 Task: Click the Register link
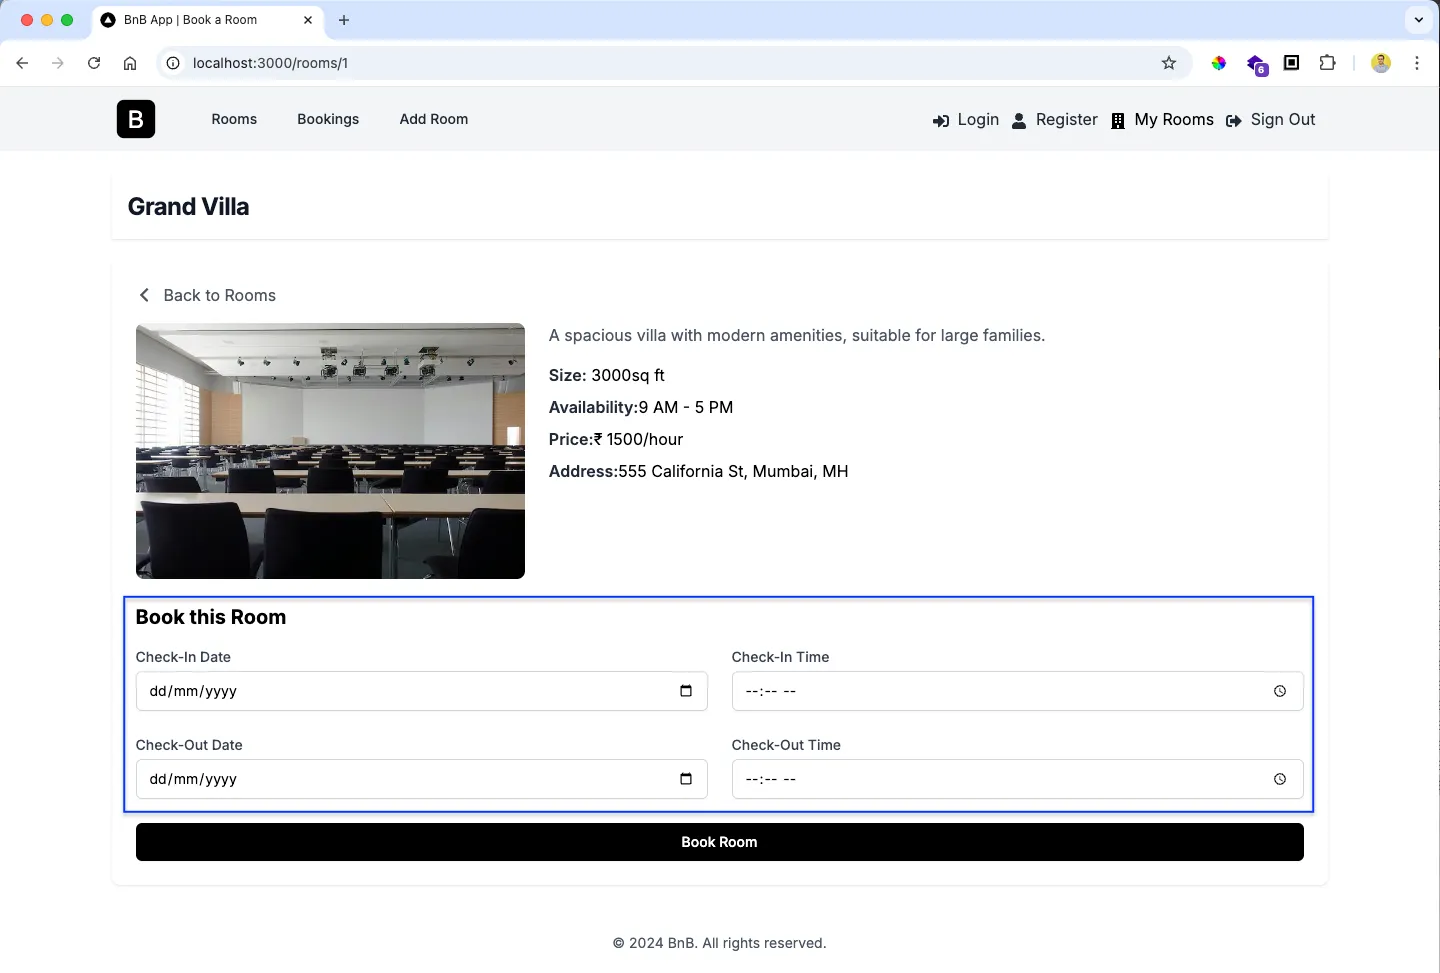click(x=1055, y=120)
